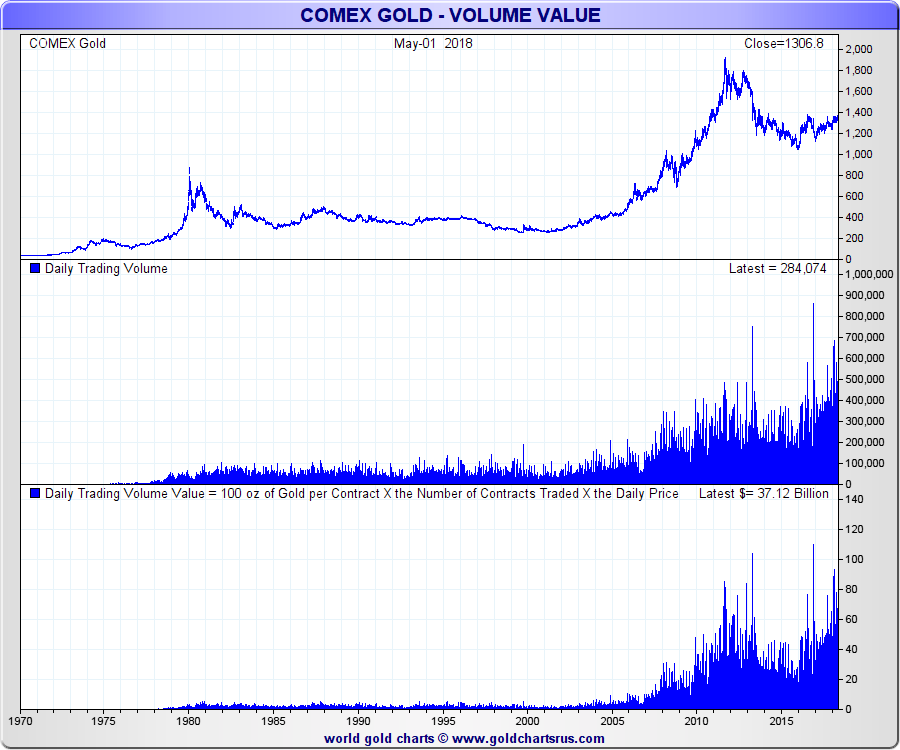Click the Daily Trading Volume label
Image resolution: width=900 pixels, height=750 pixels.
click(x=106, y=269)
